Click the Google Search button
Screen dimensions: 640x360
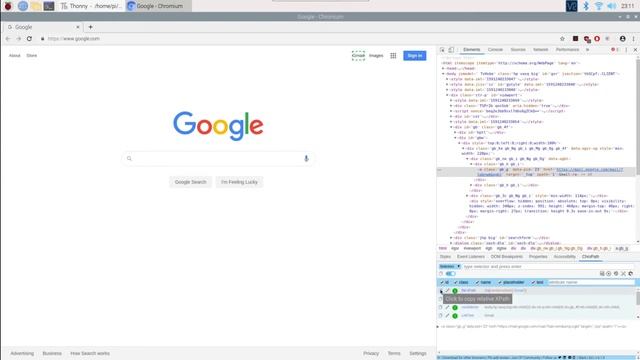[x=191, y=182]
